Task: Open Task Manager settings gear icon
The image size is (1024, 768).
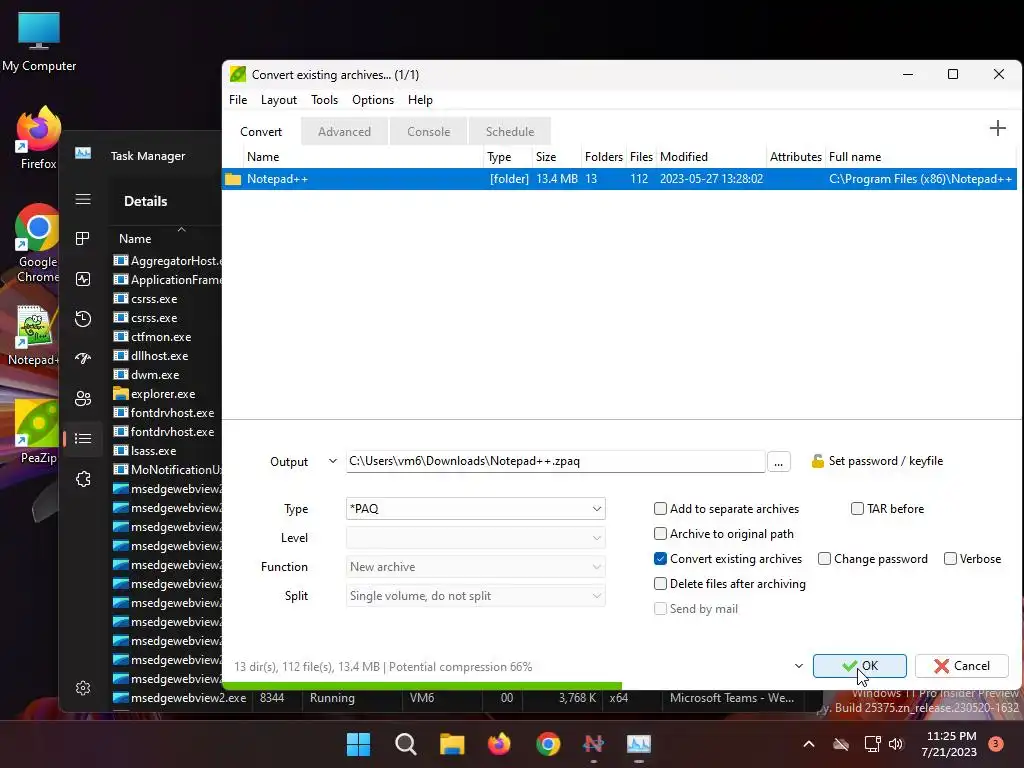Action: point(83,688)
